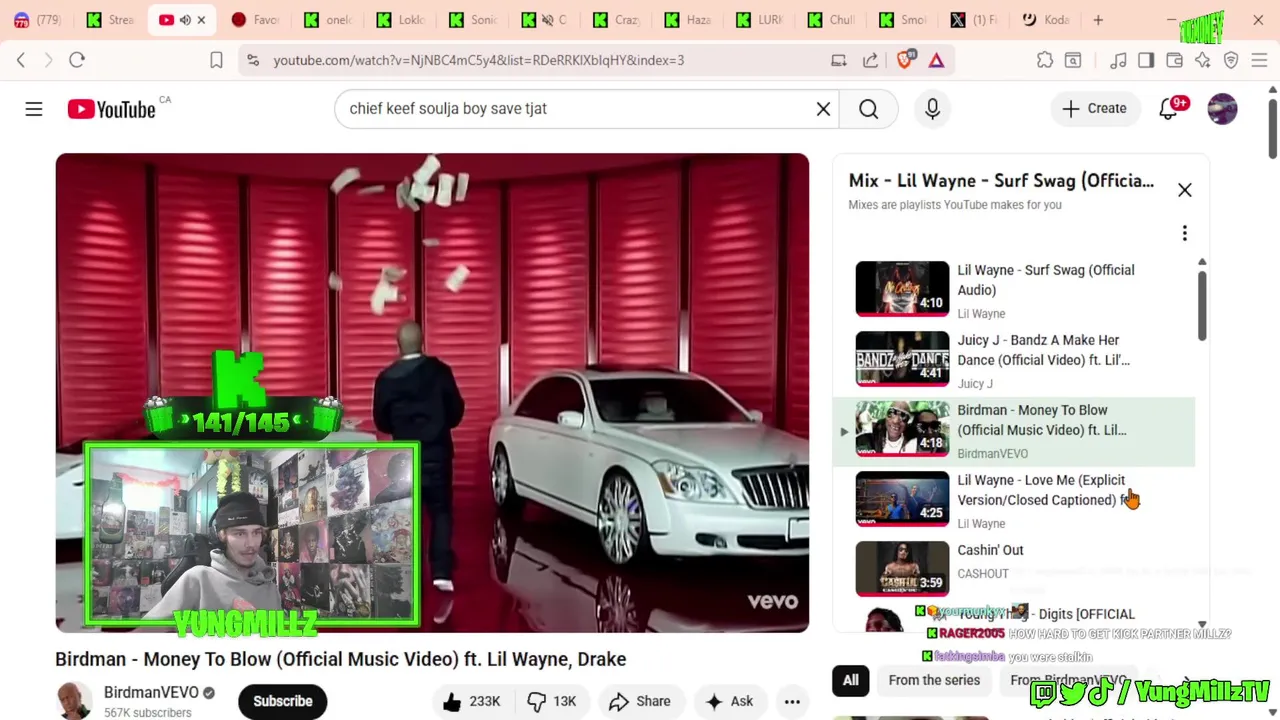Like the video with thumbs up
Viewport: 1280px width, 720px height.
tap(472, 701)
